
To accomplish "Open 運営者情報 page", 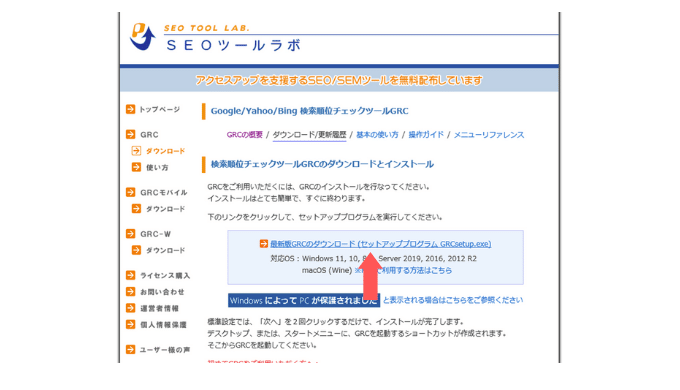I will (x=159, y=308).
